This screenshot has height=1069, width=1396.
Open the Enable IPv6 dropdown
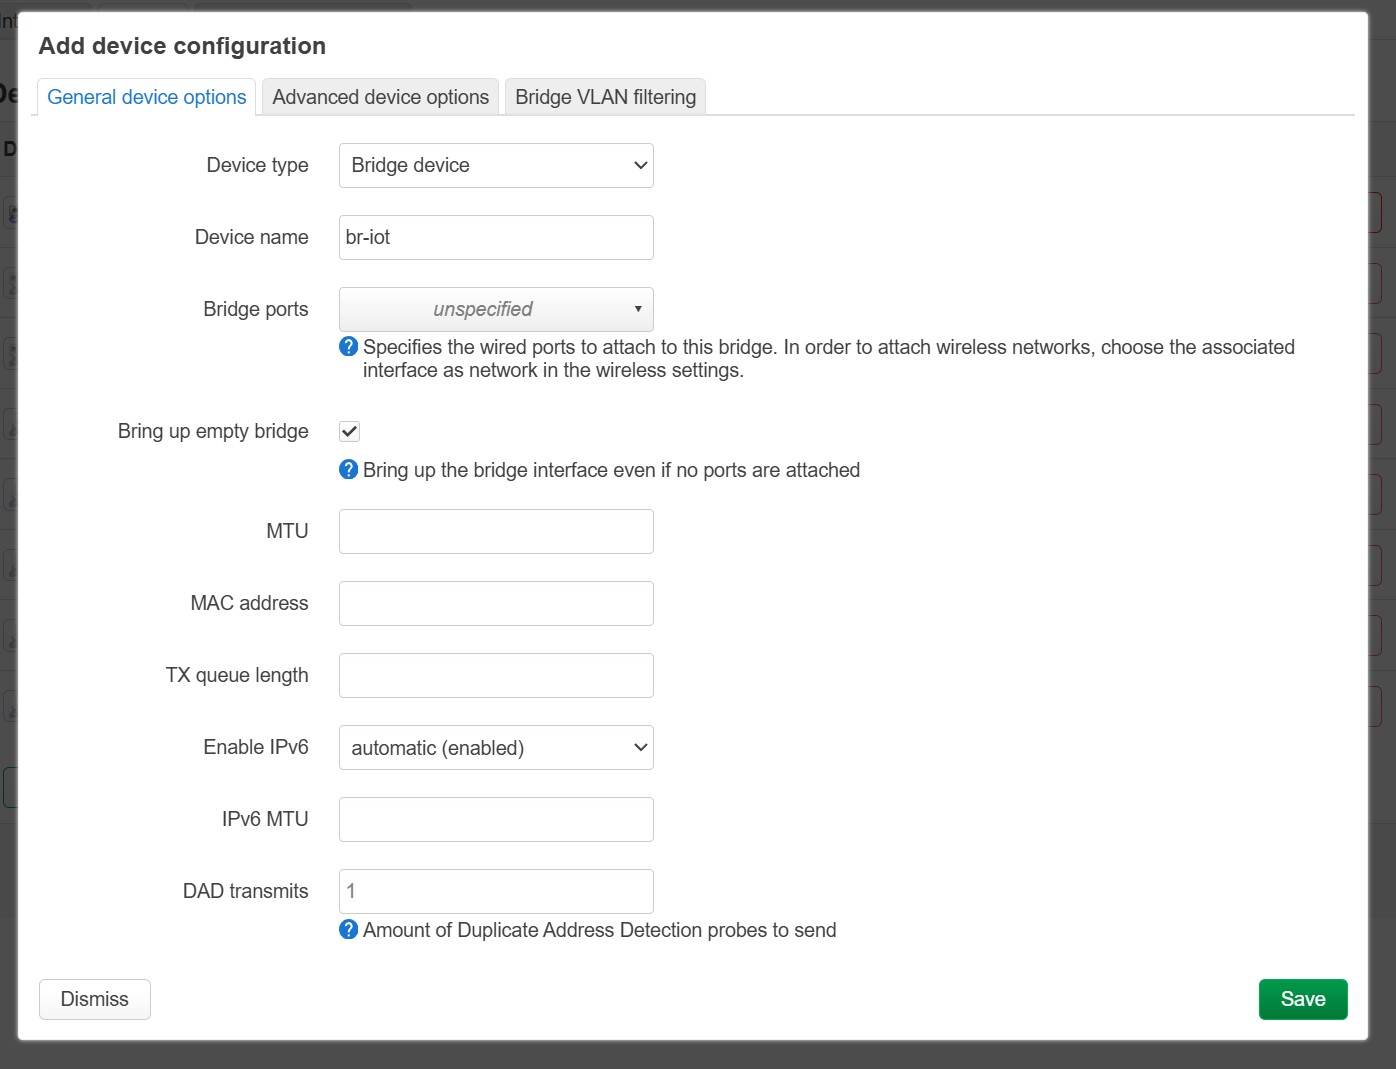496,748
